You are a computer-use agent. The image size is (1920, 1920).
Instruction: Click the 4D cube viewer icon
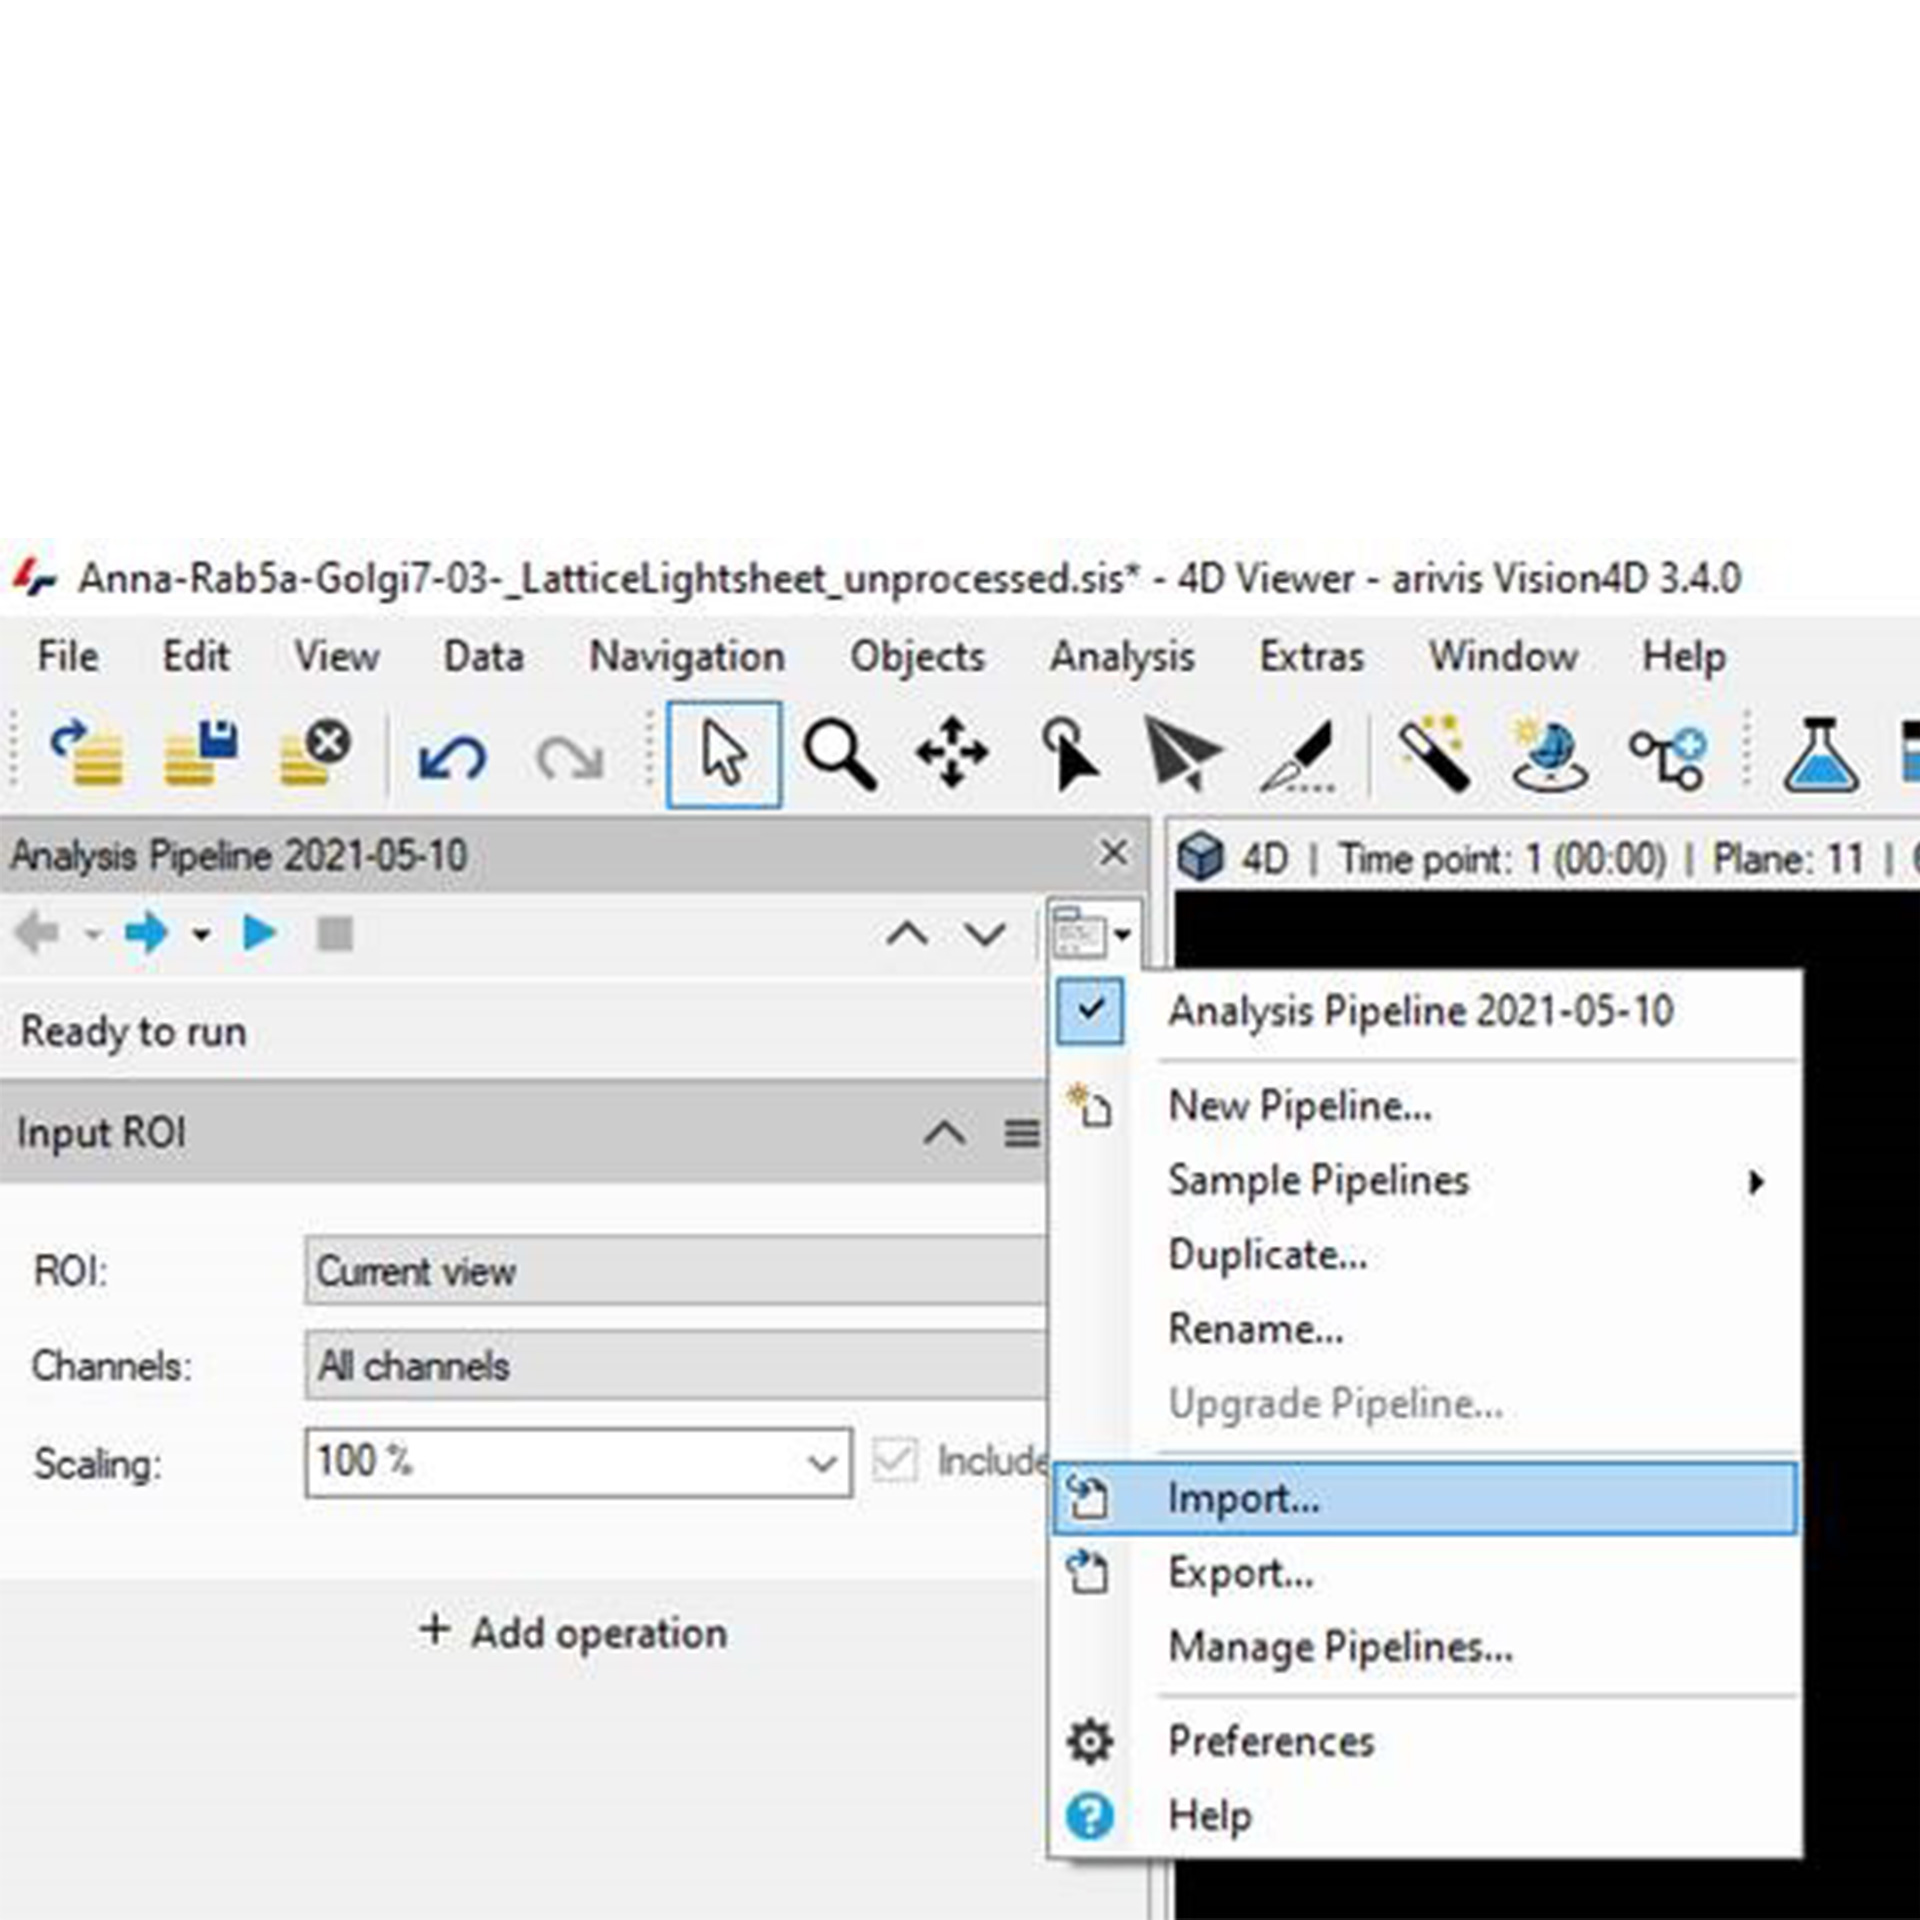[1200, 857]
